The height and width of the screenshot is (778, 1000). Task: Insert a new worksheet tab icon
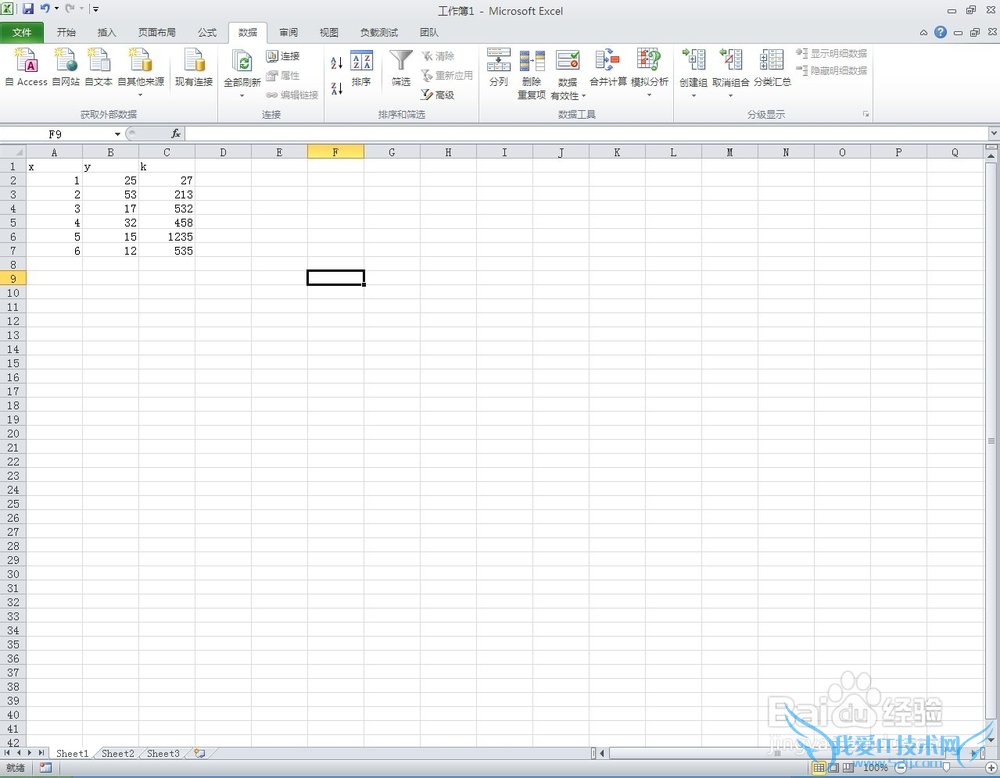click(200, 753)
